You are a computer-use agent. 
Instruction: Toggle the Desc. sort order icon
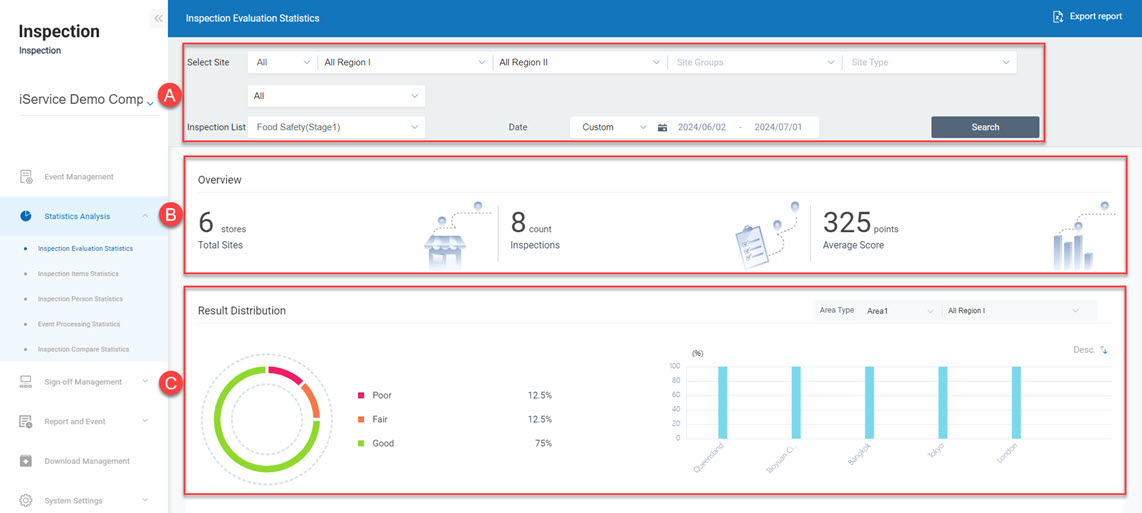(x=1104, y=350)
